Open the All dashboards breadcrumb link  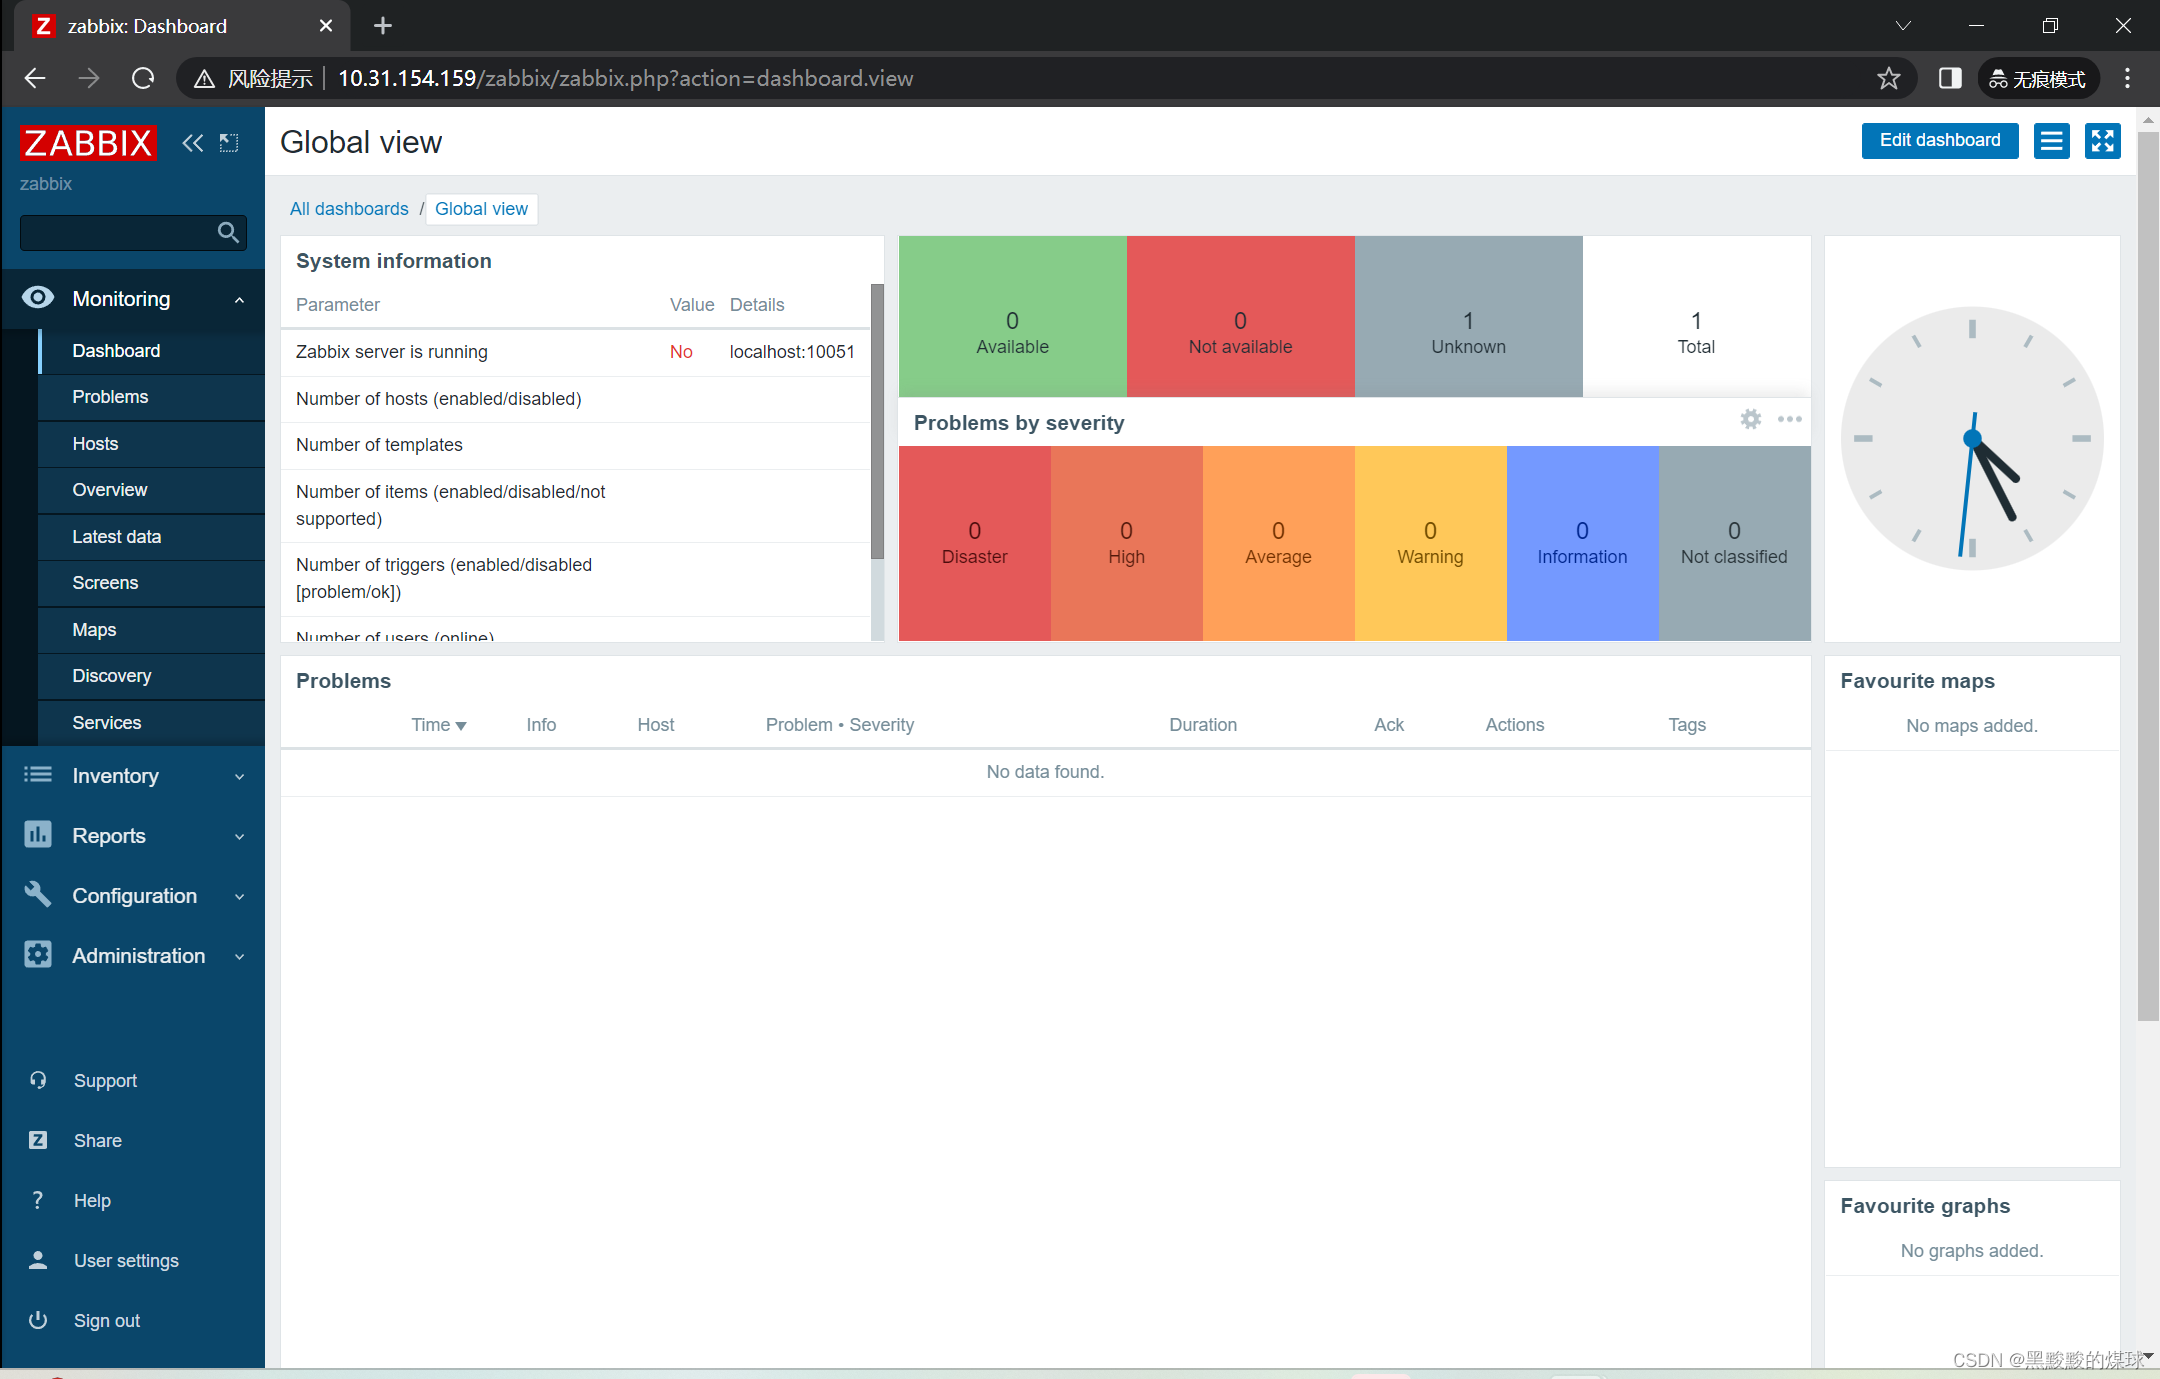point(349,209)
